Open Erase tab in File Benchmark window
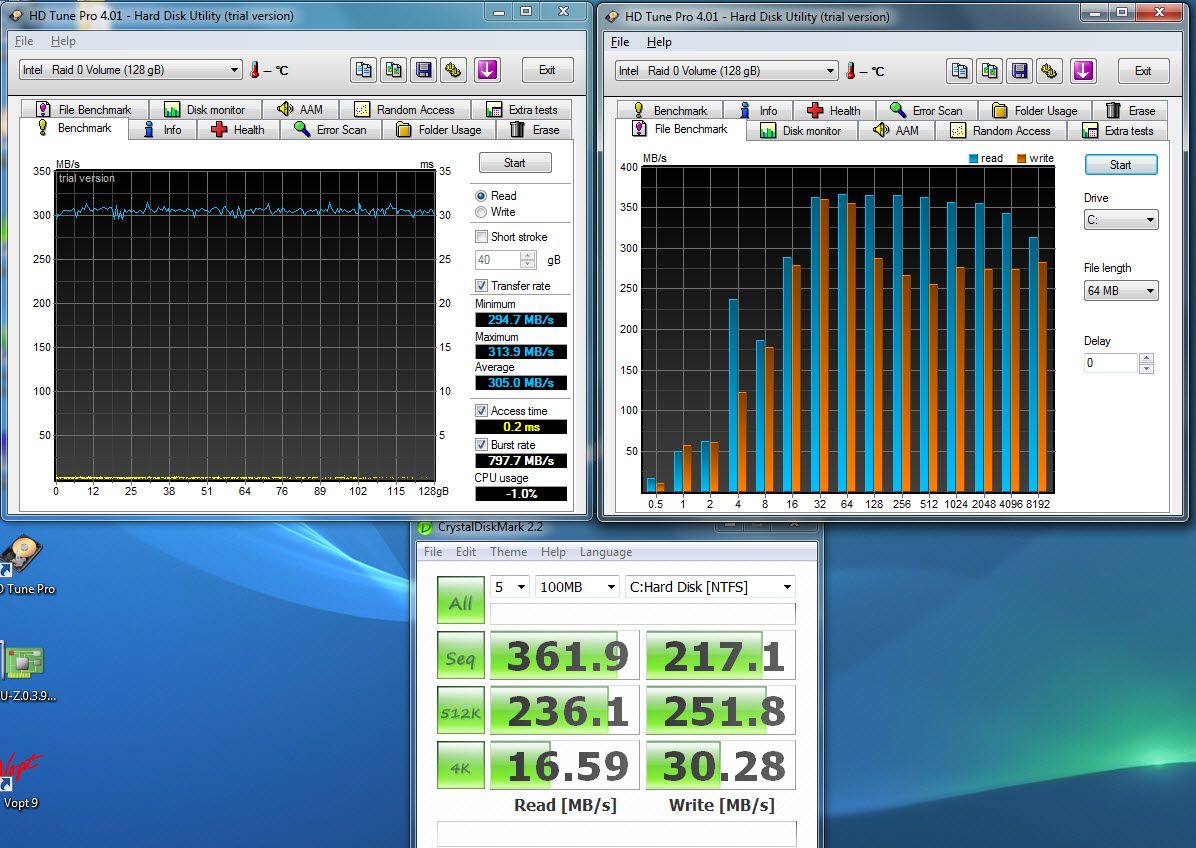The width and height of the screenshot is (1196, 848). 1130,111
